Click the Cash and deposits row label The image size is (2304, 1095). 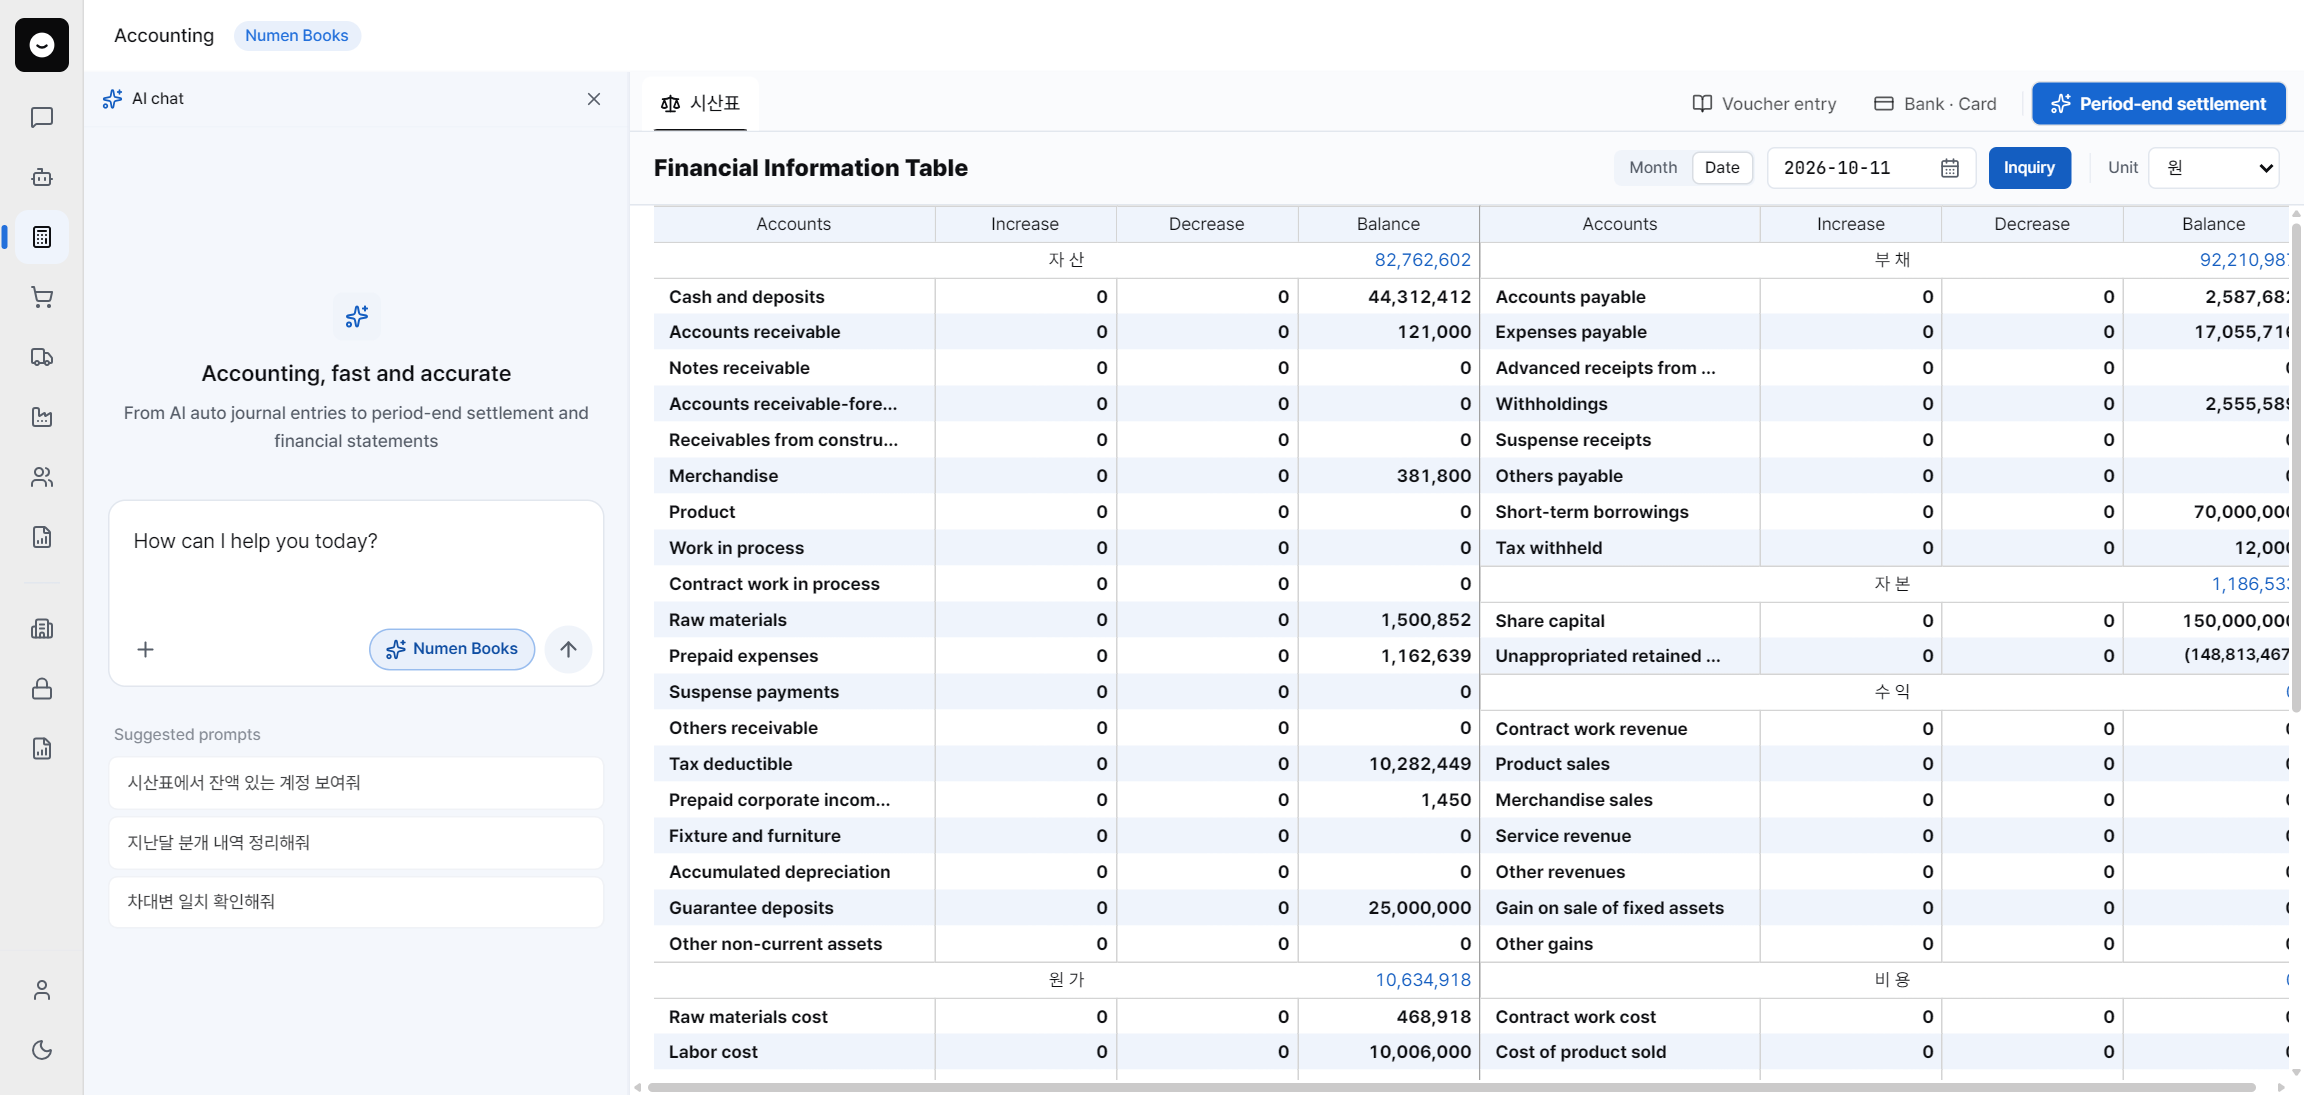(747, 297)
